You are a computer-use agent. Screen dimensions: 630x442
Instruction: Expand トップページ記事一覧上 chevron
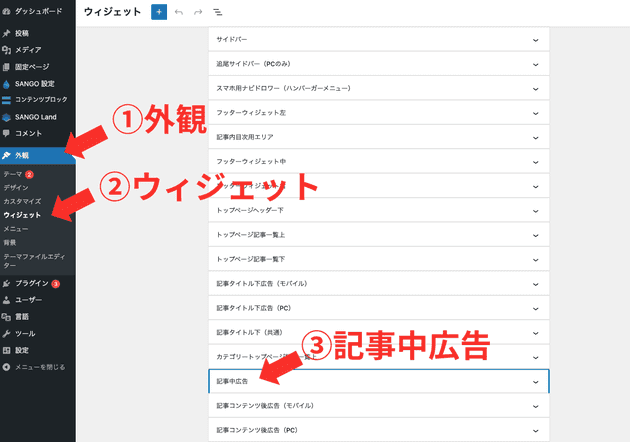click(536, 235)
